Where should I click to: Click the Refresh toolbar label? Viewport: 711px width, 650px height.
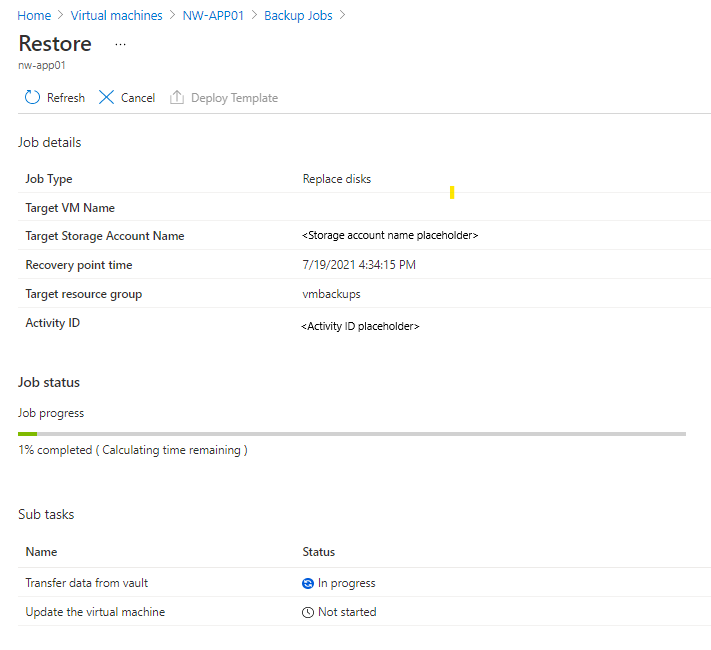coord(66,98)
